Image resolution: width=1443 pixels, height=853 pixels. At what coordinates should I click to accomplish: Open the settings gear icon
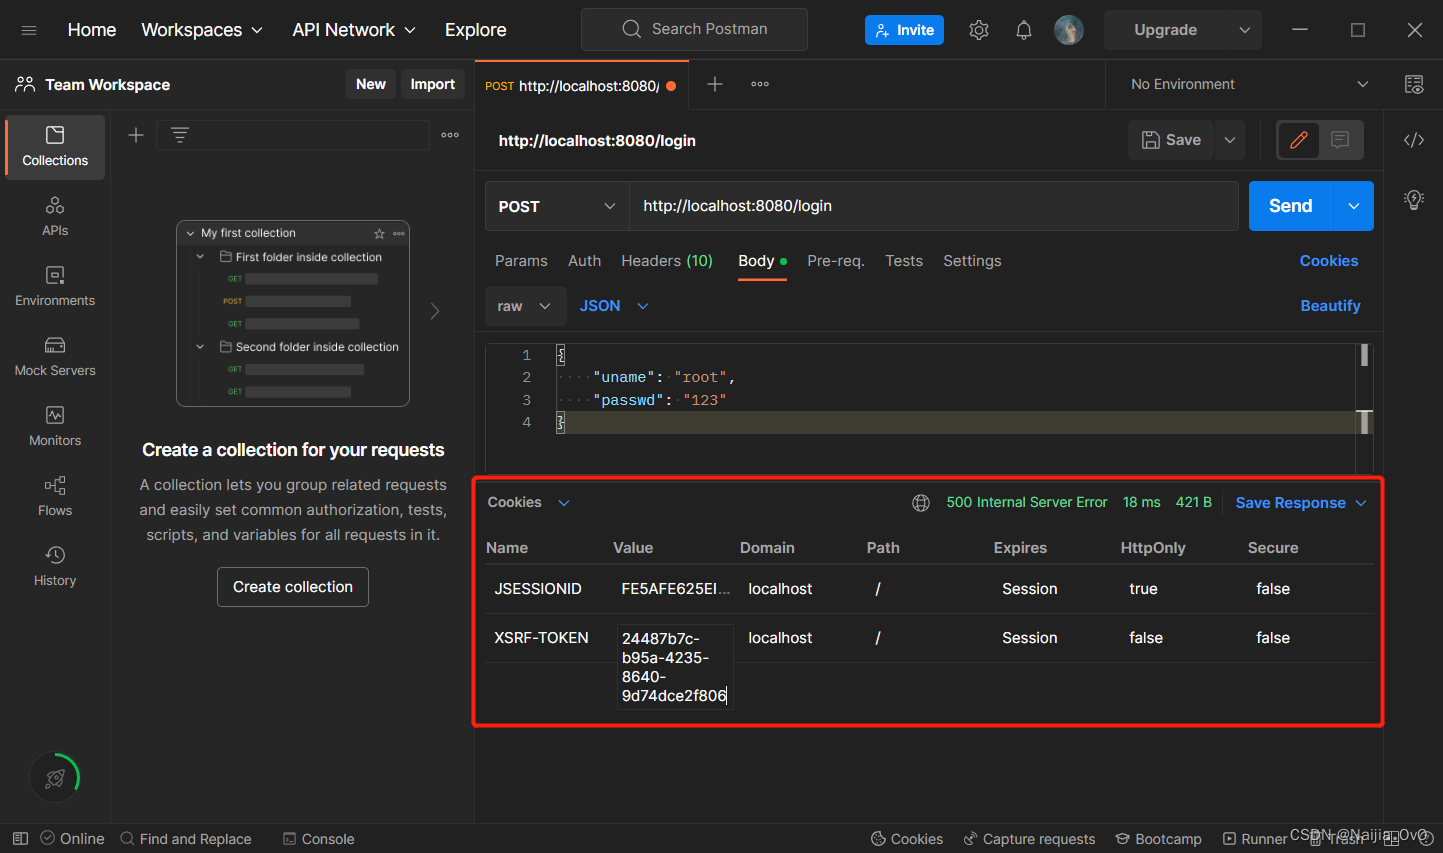(979, 30)
